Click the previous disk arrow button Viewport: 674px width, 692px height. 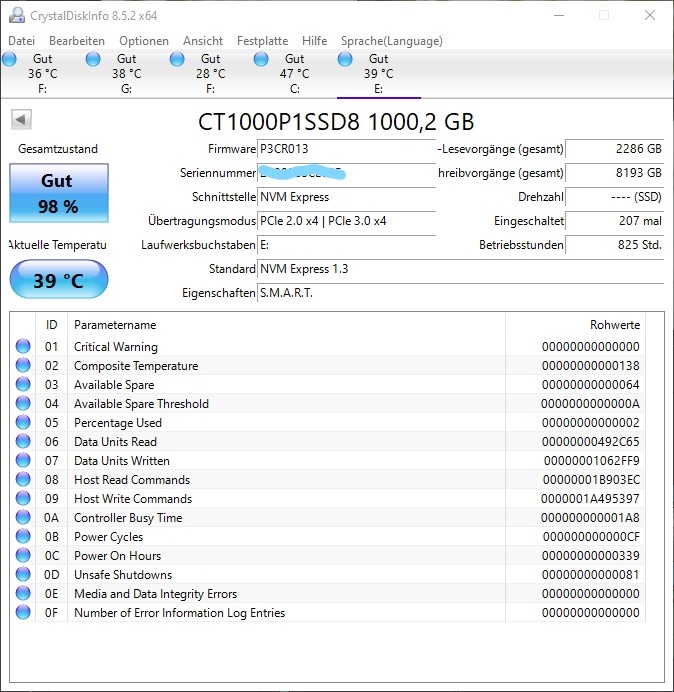(x=21, y=120)
